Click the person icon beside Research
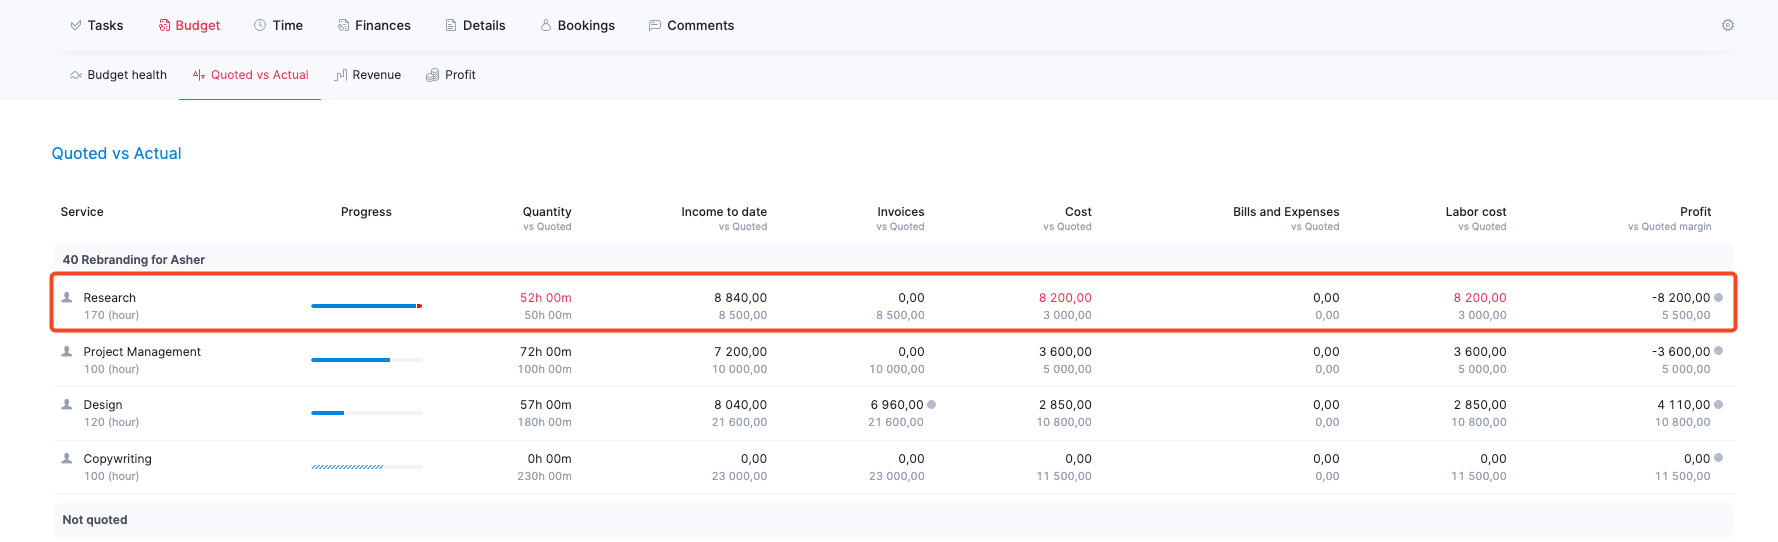 point(67,297)
